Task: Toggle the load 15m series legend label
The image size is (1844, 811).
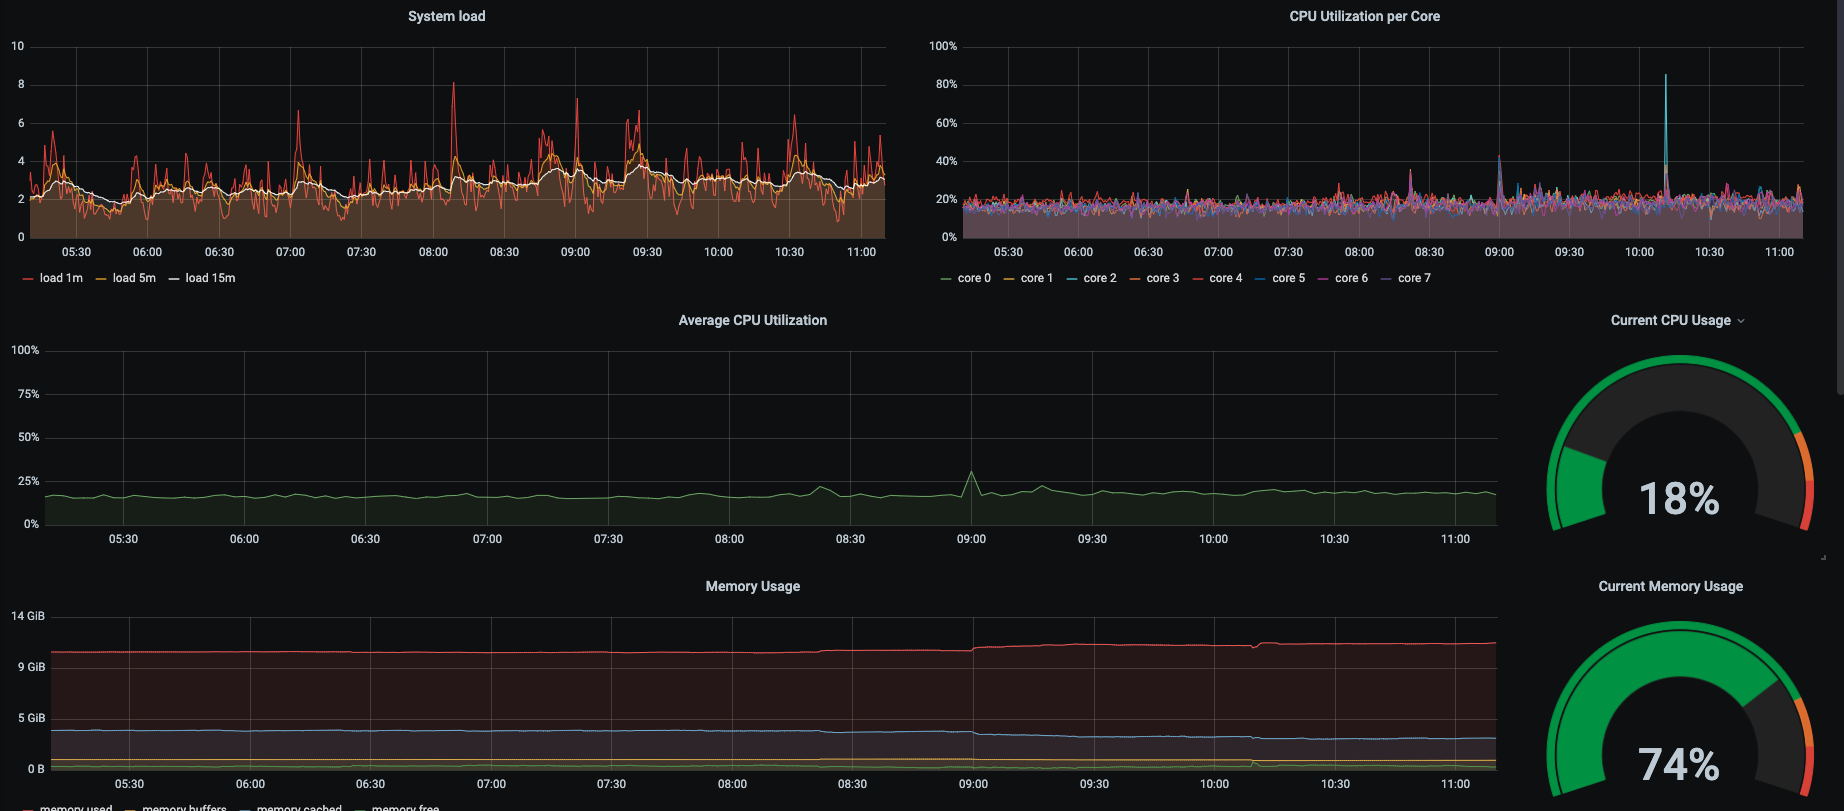Action: [210, 278]
